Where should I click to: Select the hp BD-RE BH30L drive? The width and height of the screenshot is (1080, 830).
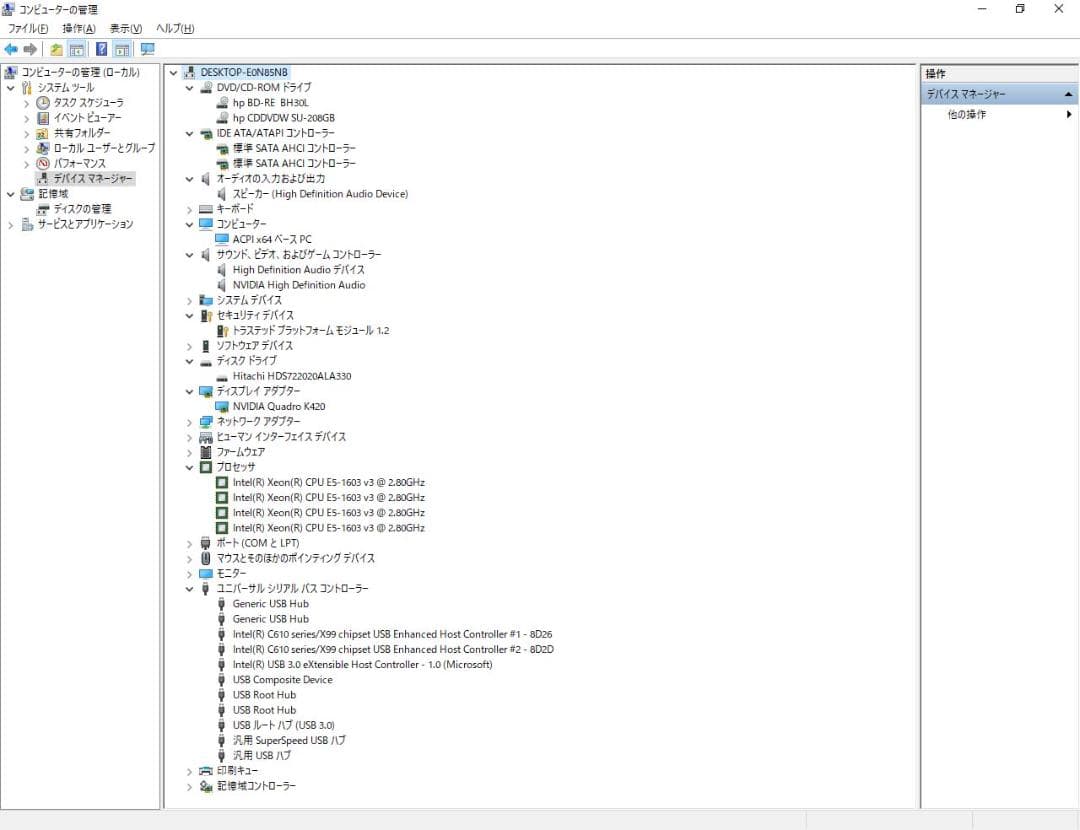[x=270, y=103]
